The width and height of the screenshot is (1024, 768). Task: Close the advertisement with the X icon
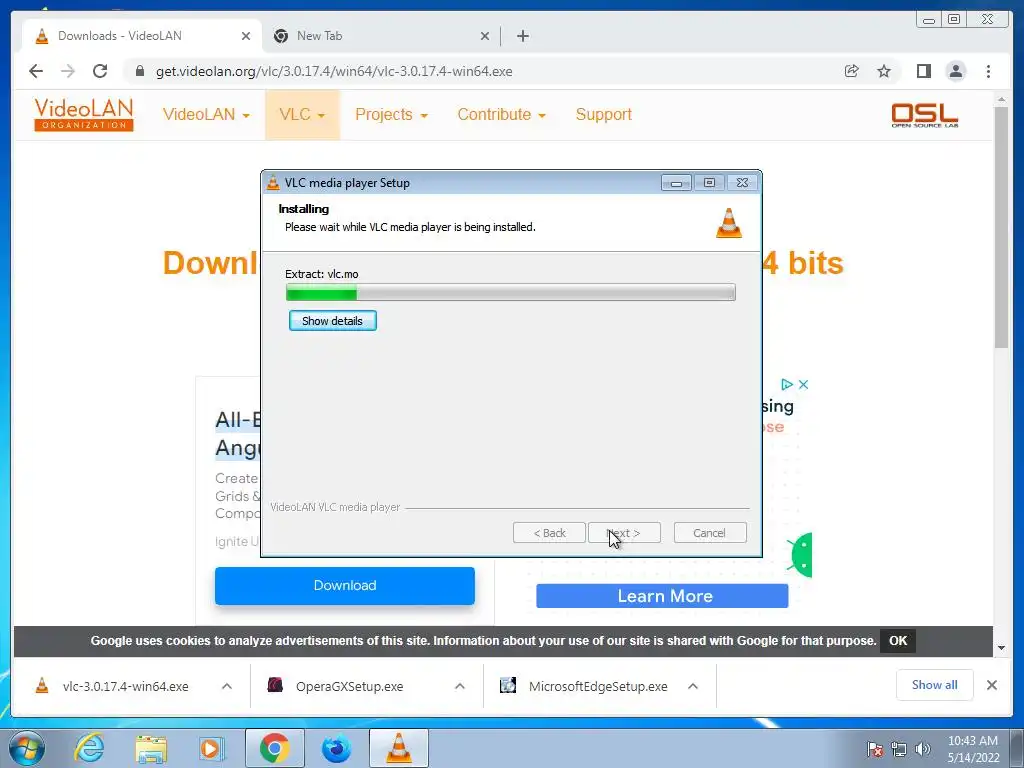point(803,384)
